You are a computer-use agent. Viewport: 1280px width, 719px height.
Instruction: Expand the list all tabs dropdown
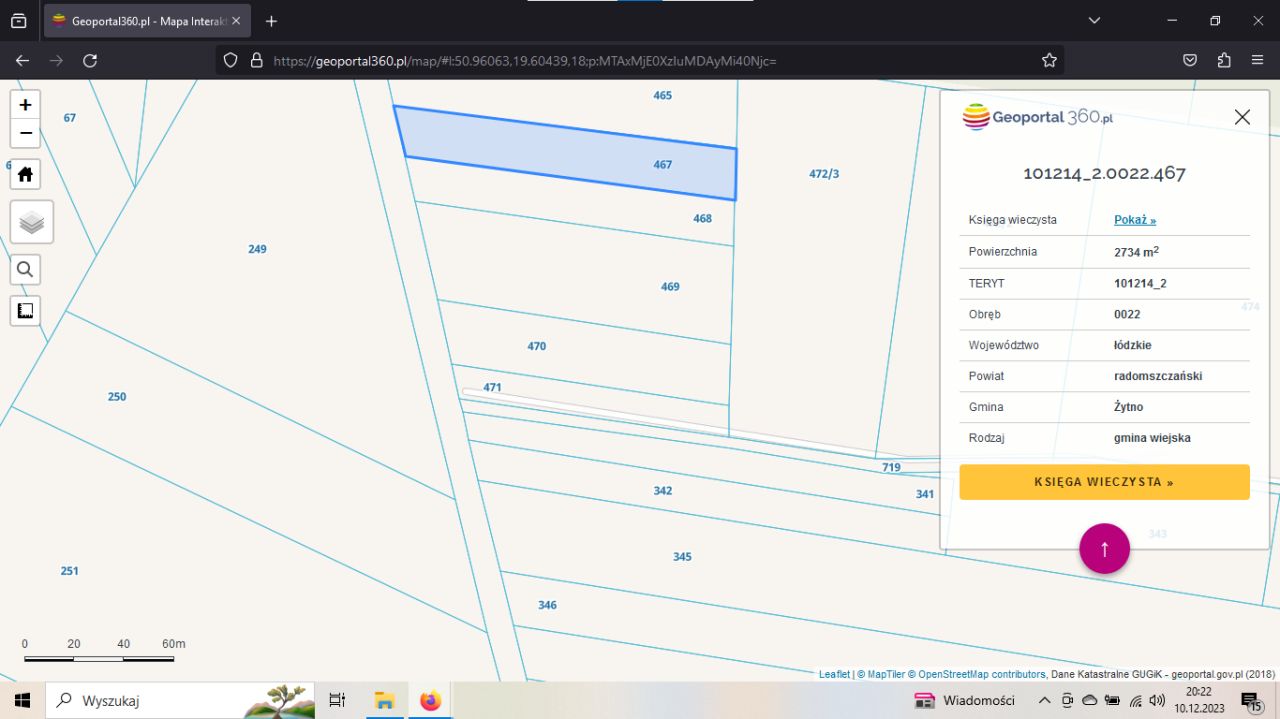coord(1094,20)
